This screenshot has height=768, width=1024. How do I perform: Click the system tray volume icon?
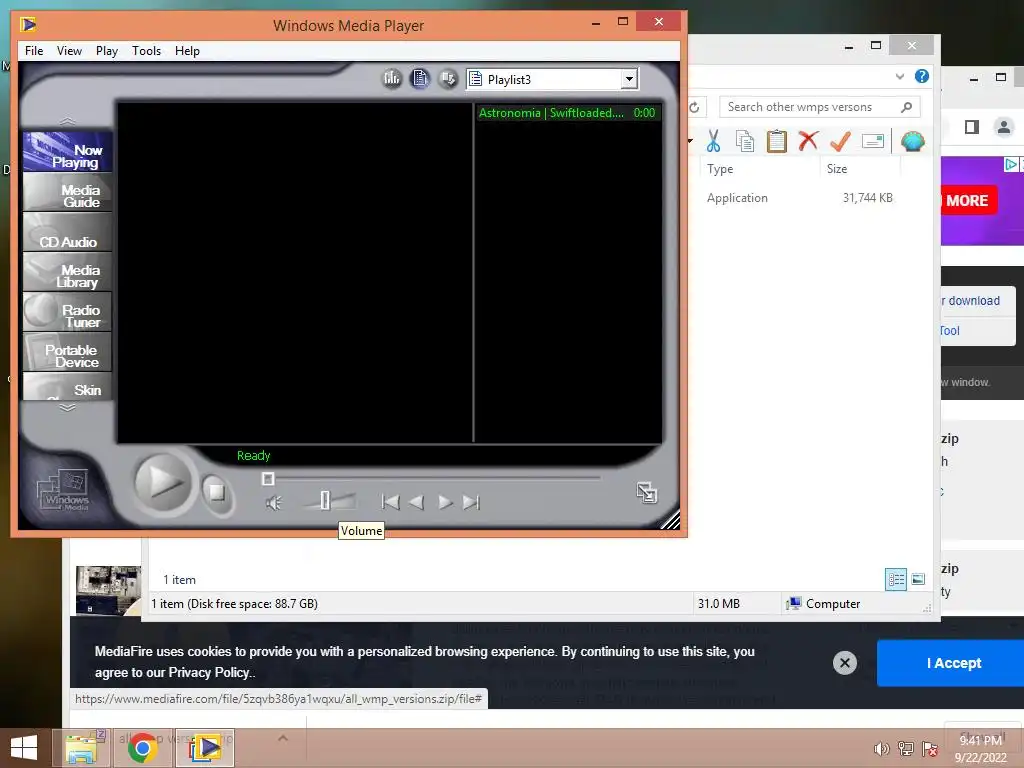(x=882, y=749)
